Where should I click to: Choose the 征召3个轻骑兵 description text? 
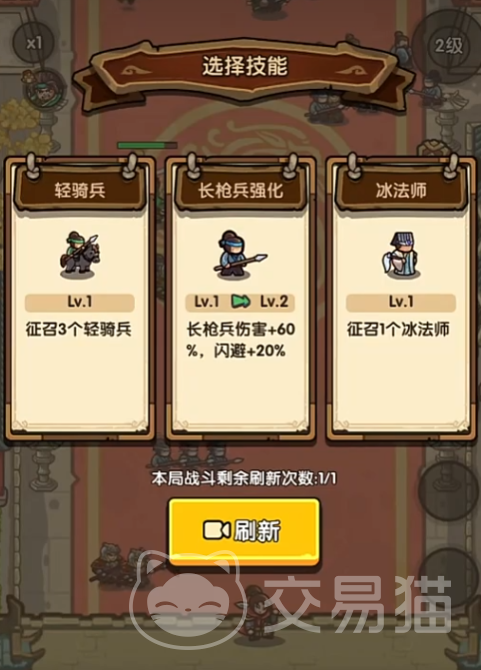point(79,329)
